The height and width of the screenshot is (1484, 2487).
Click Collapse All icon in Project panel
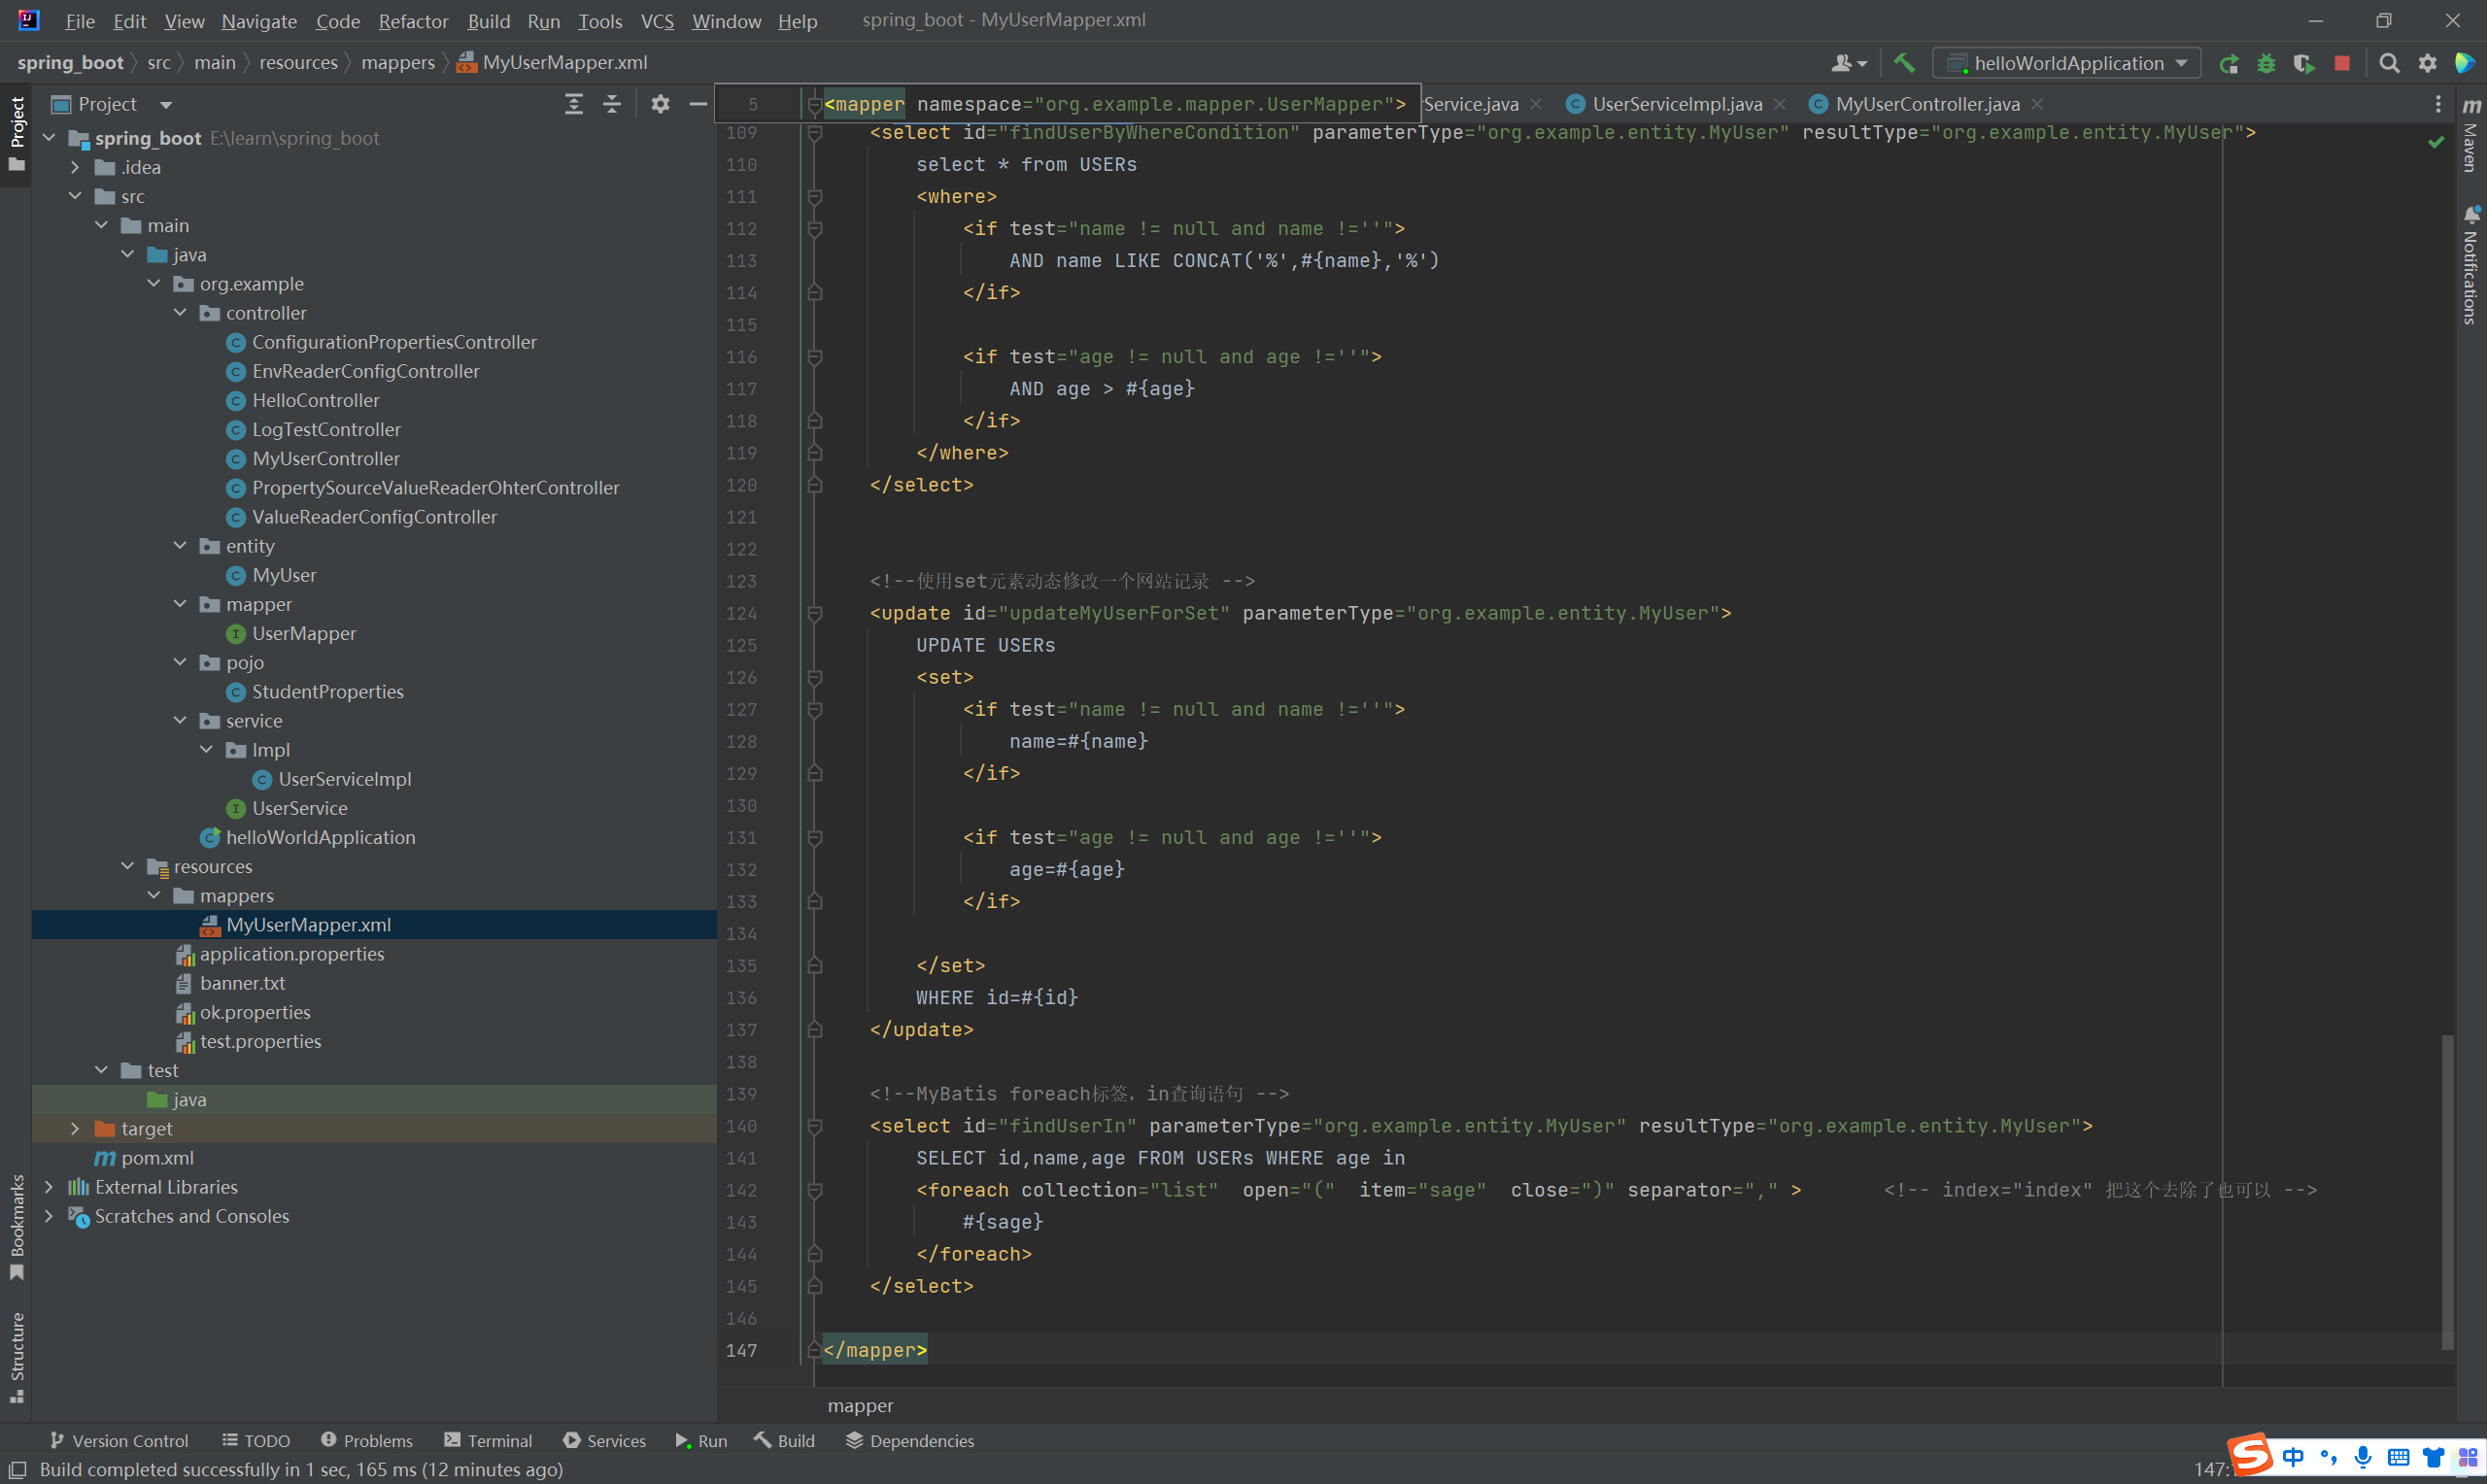pos(612,104)
